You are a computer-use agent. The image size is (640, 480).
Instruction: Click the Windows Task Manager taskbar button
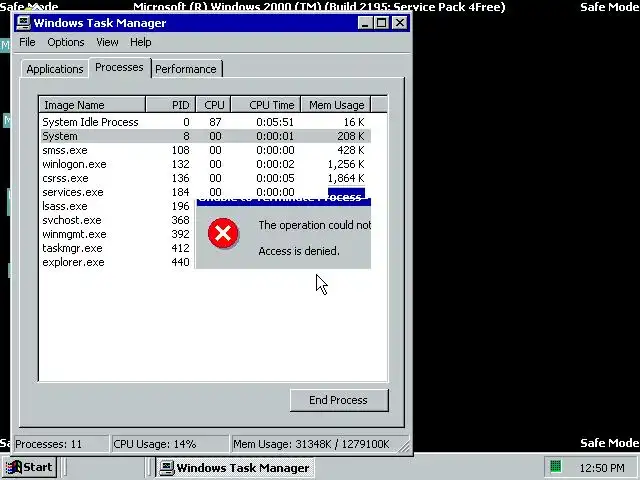coord(235,467)
